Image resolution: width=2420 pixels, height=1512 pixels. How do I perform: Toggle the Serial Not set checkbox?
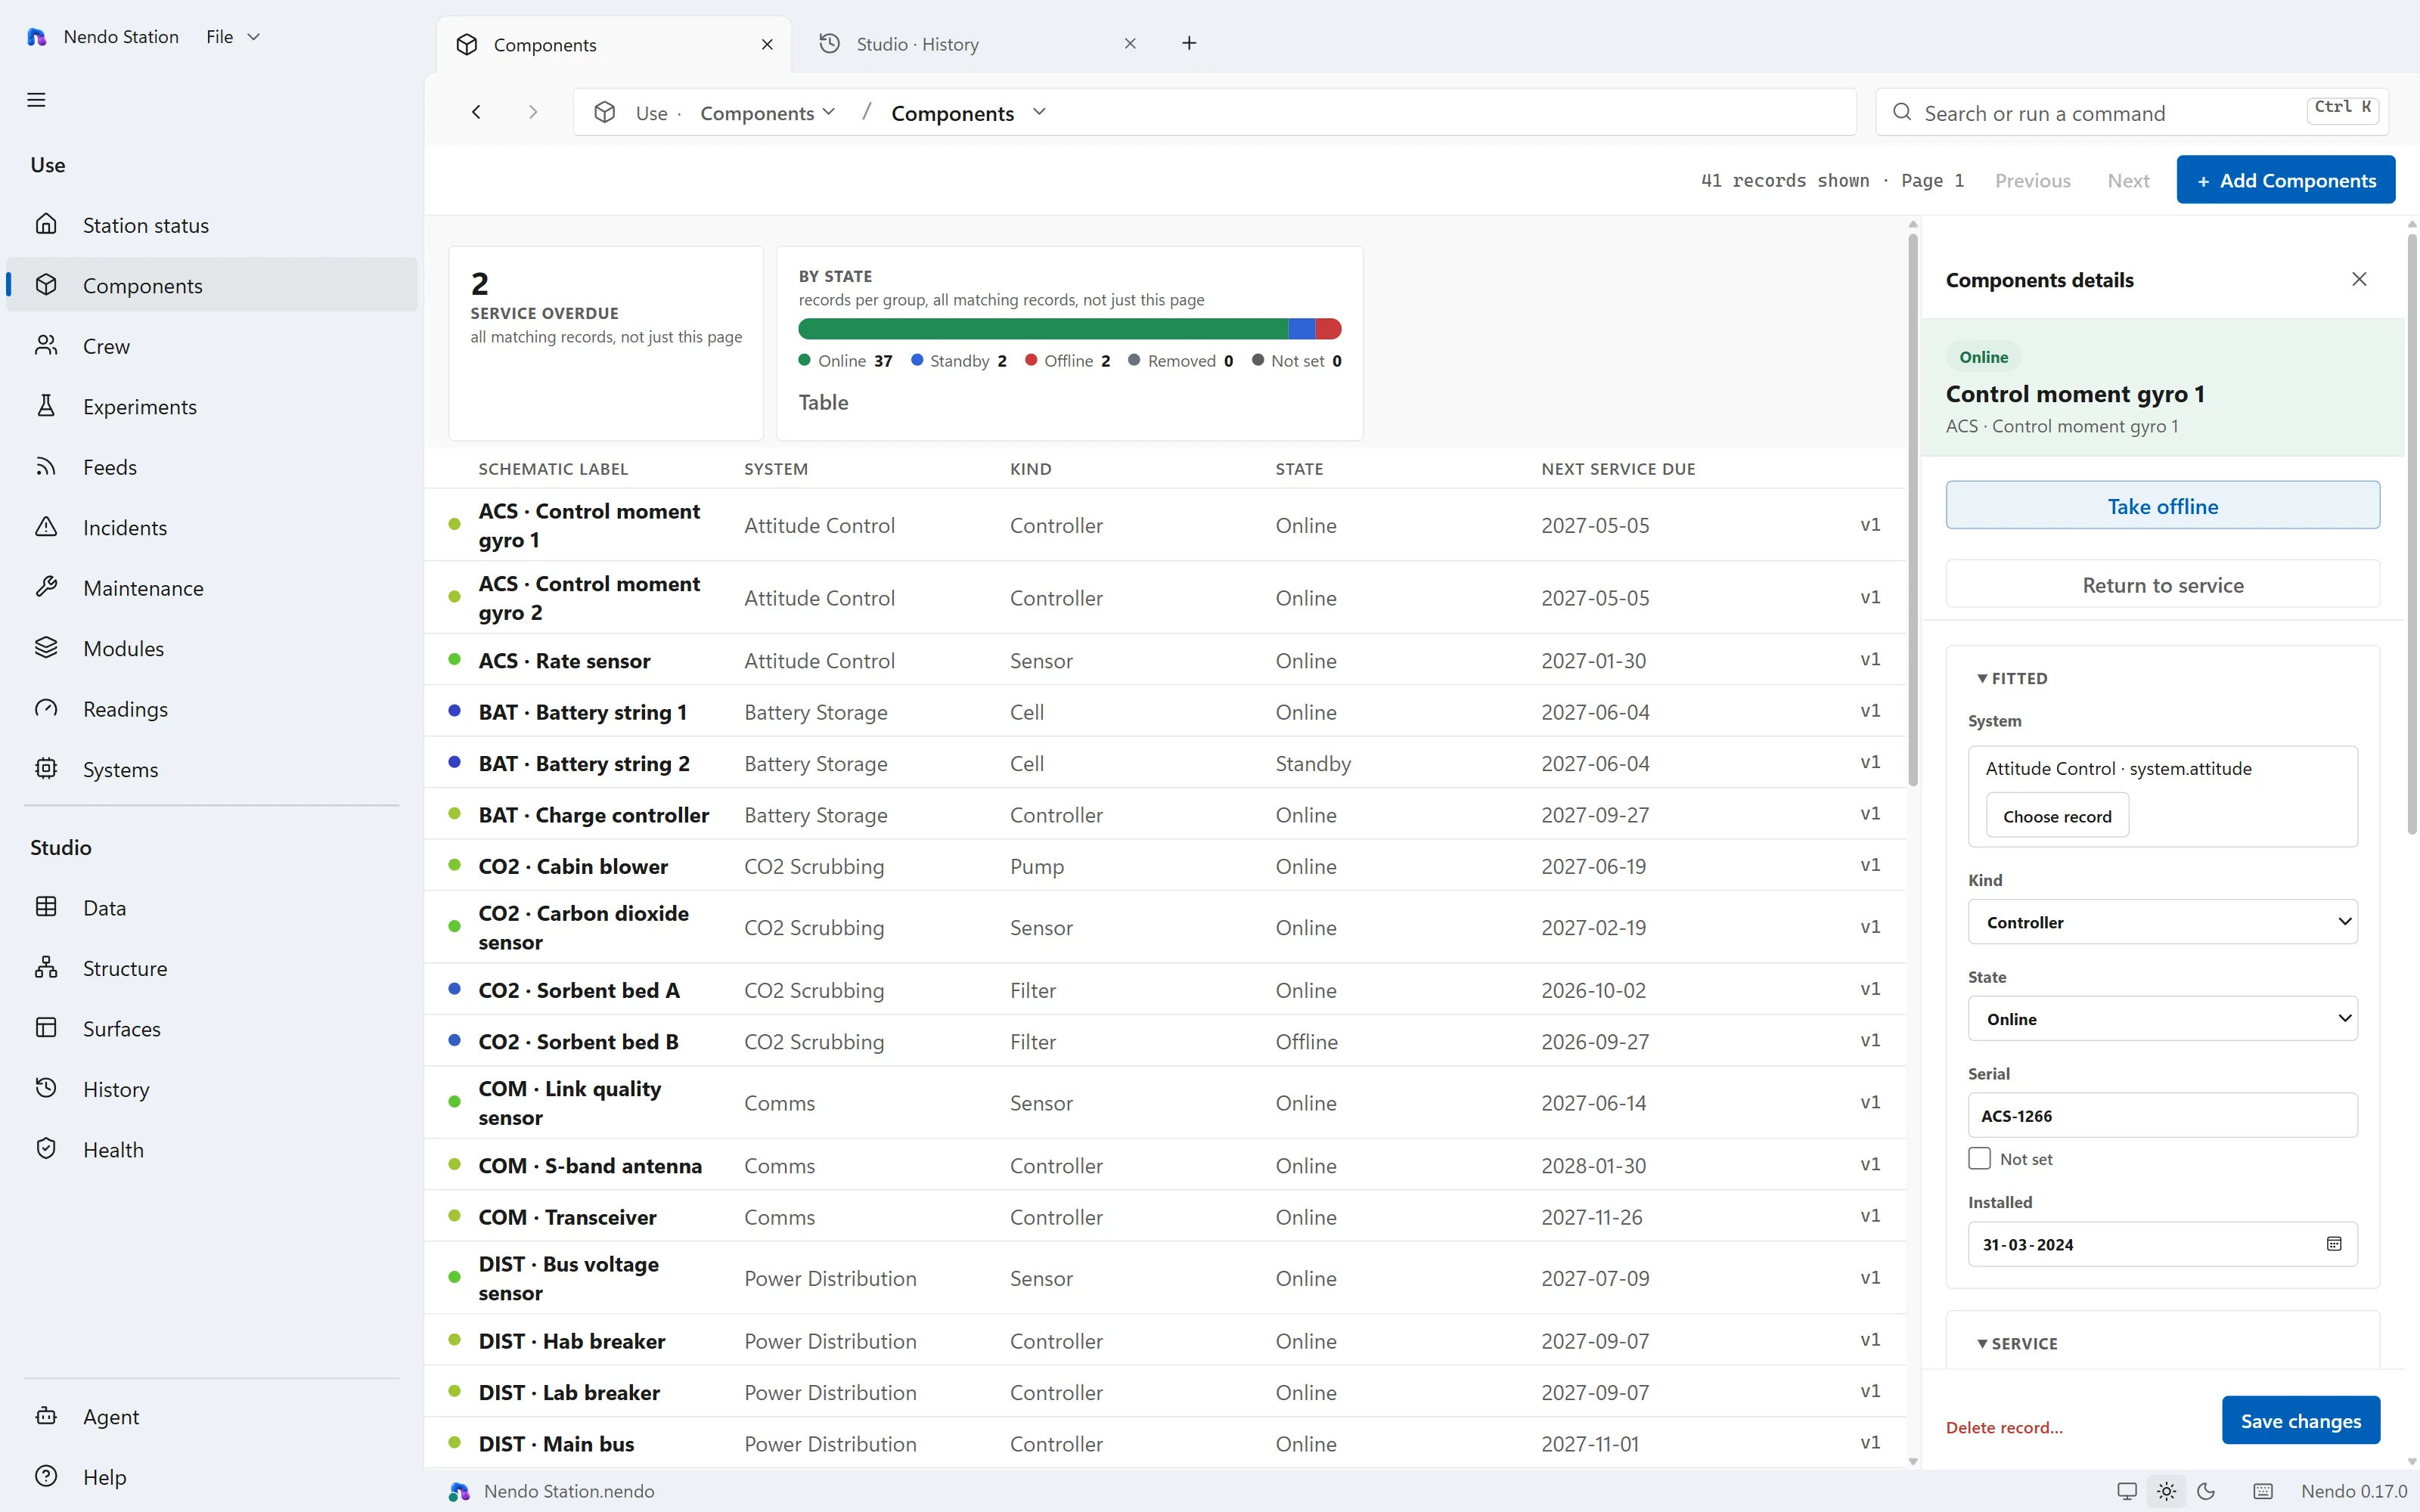coord(1979,1158)
